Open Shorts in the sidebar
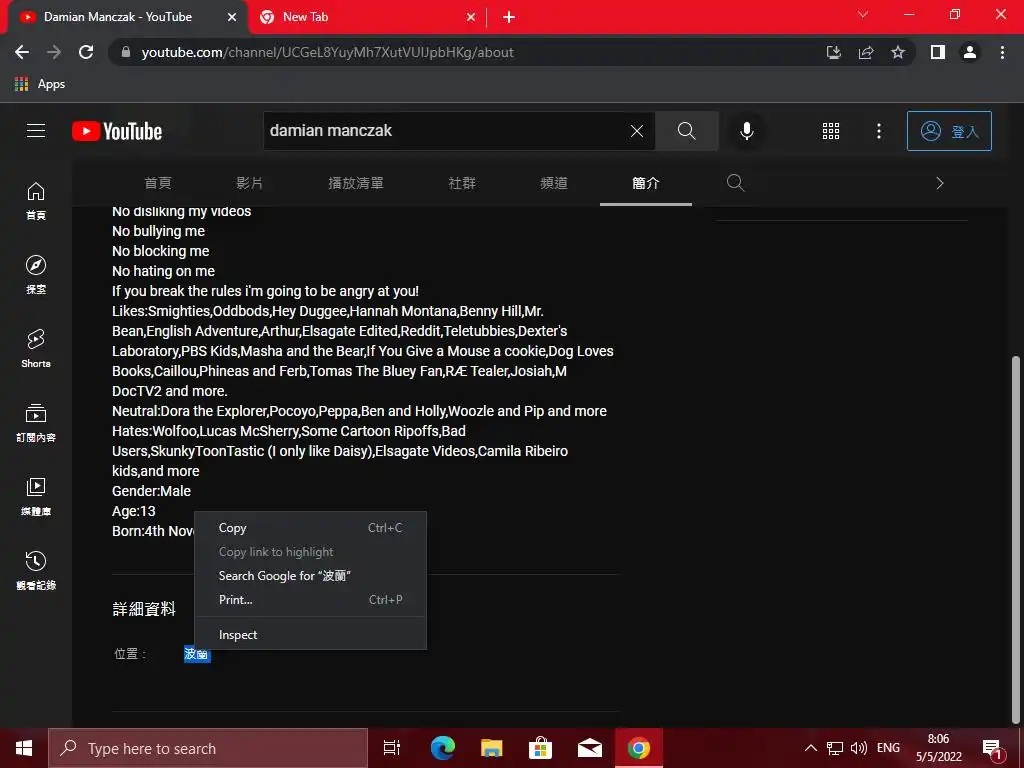 36,348
